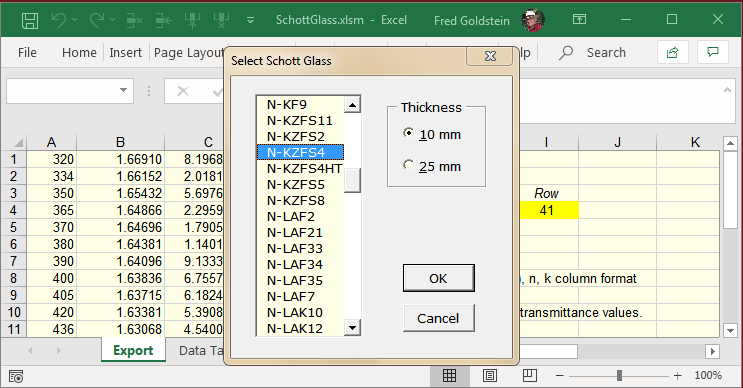Screen dimensions: 743x388
Task: Click the formula bar Cancel X icon
Action: click(182, 91)
